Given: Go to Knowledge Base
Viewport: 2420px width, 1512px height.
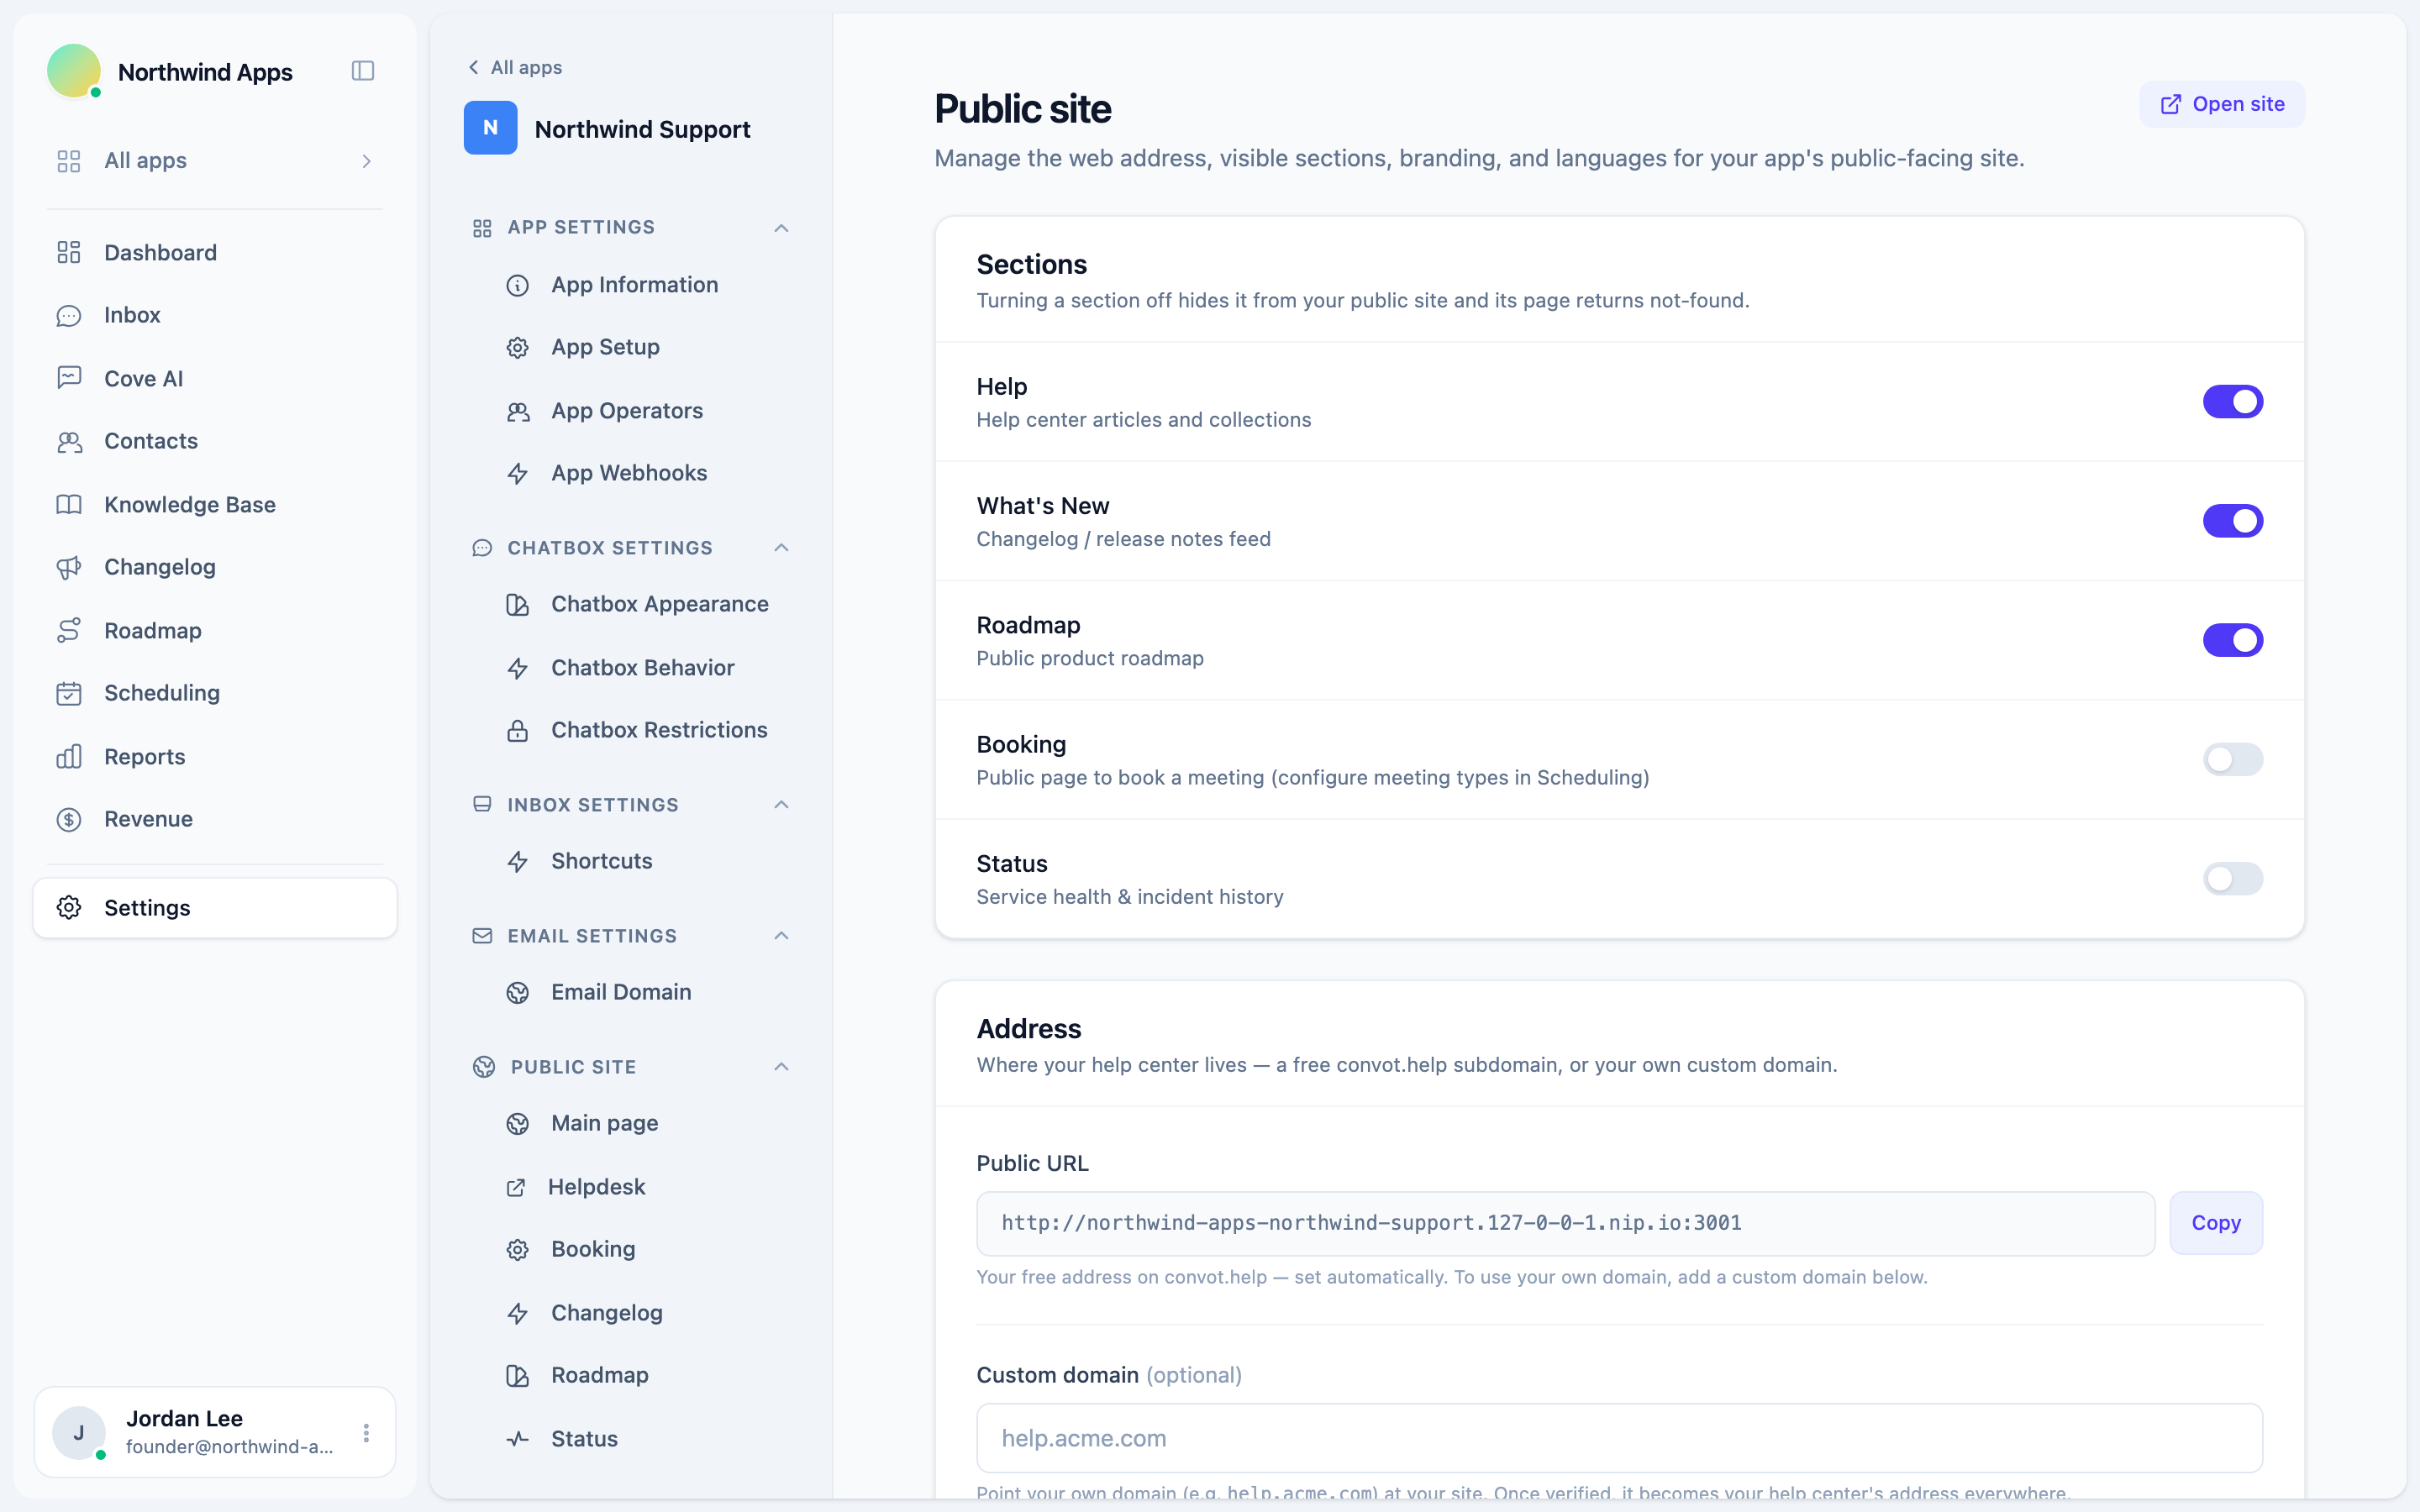Looking at the screenshot, I should 215,504.
